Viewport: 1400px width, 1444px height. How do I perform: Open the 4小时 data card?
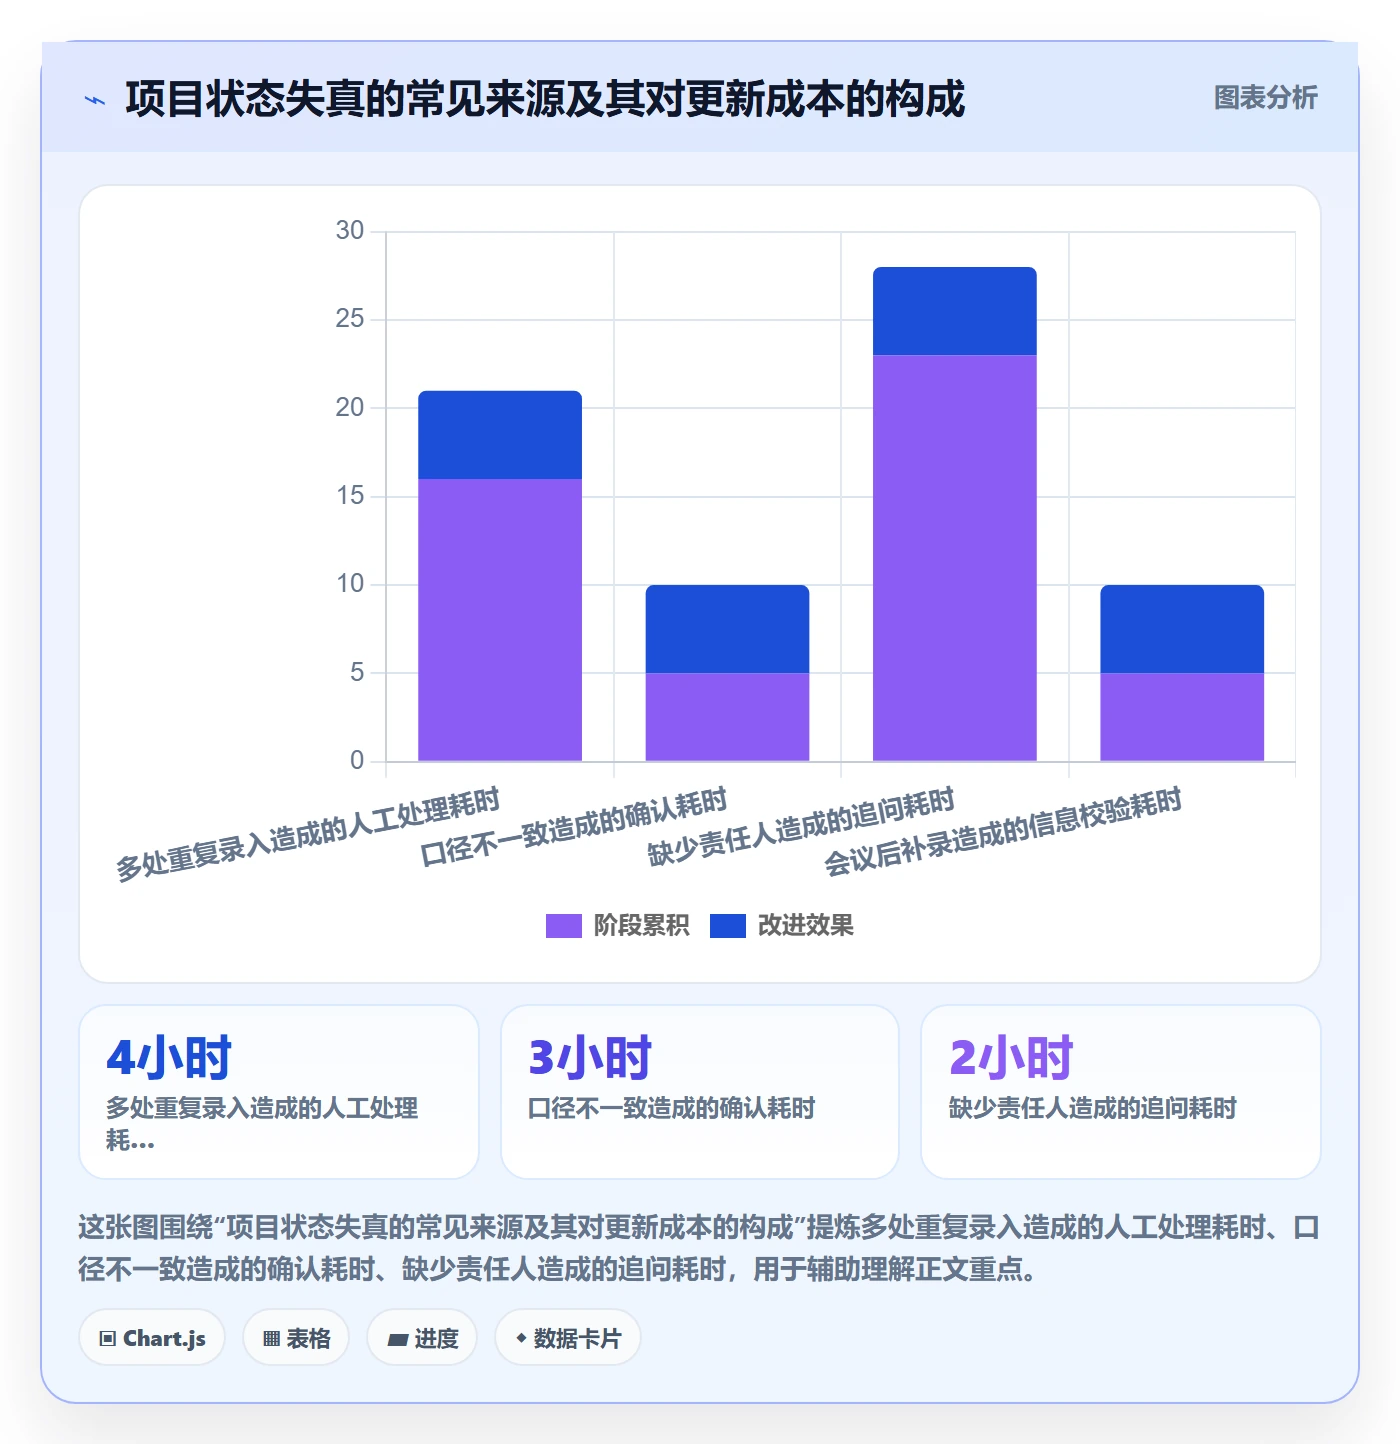279,1092
